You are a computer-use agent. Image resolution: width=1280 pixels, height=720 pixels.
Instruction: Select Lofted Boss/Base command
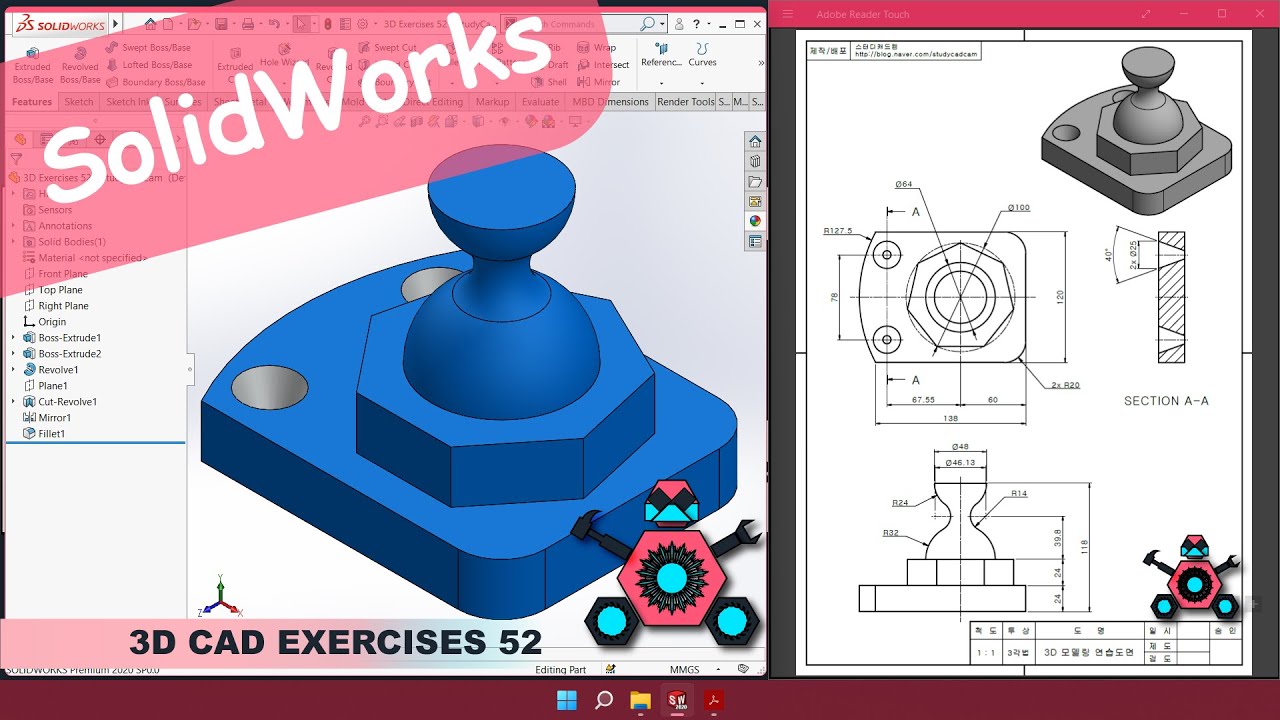point(149,65)
